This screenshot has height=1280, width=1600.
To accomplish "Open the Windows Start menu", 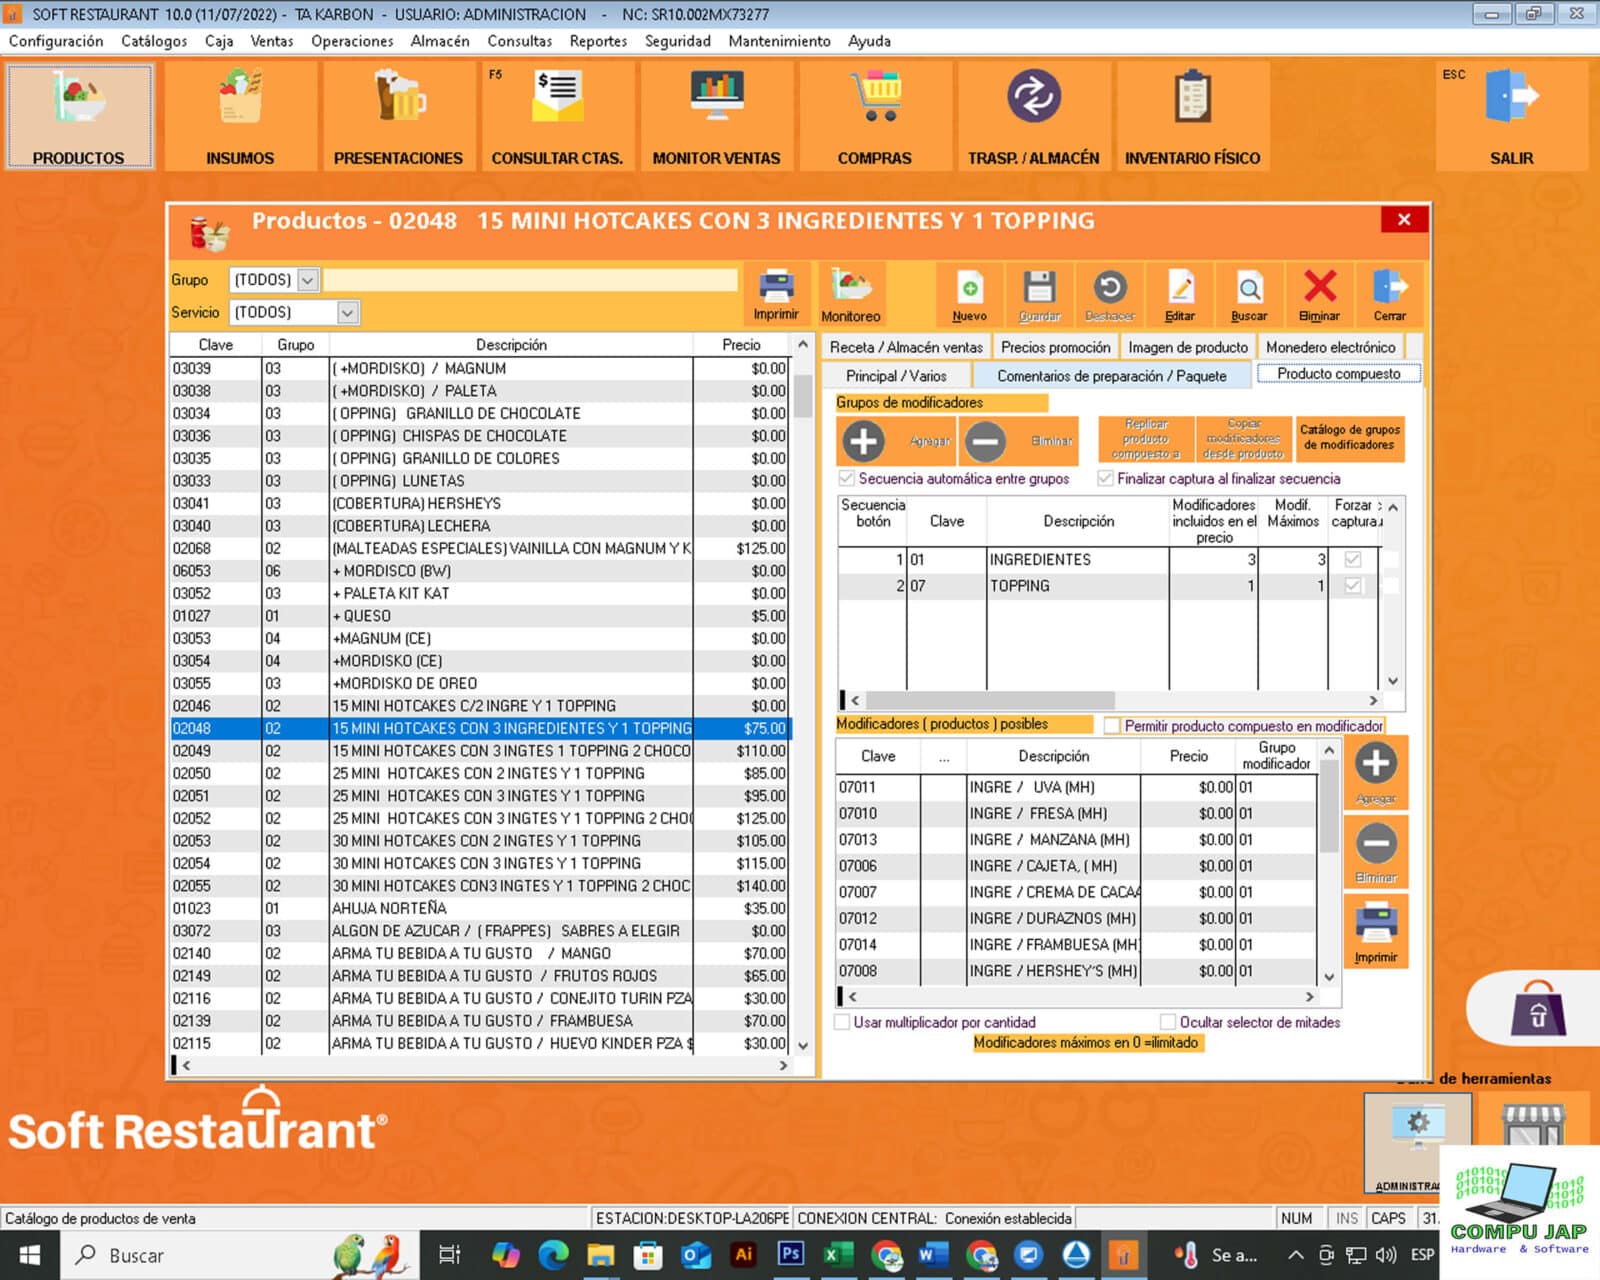I will (x=29, y=1255).
